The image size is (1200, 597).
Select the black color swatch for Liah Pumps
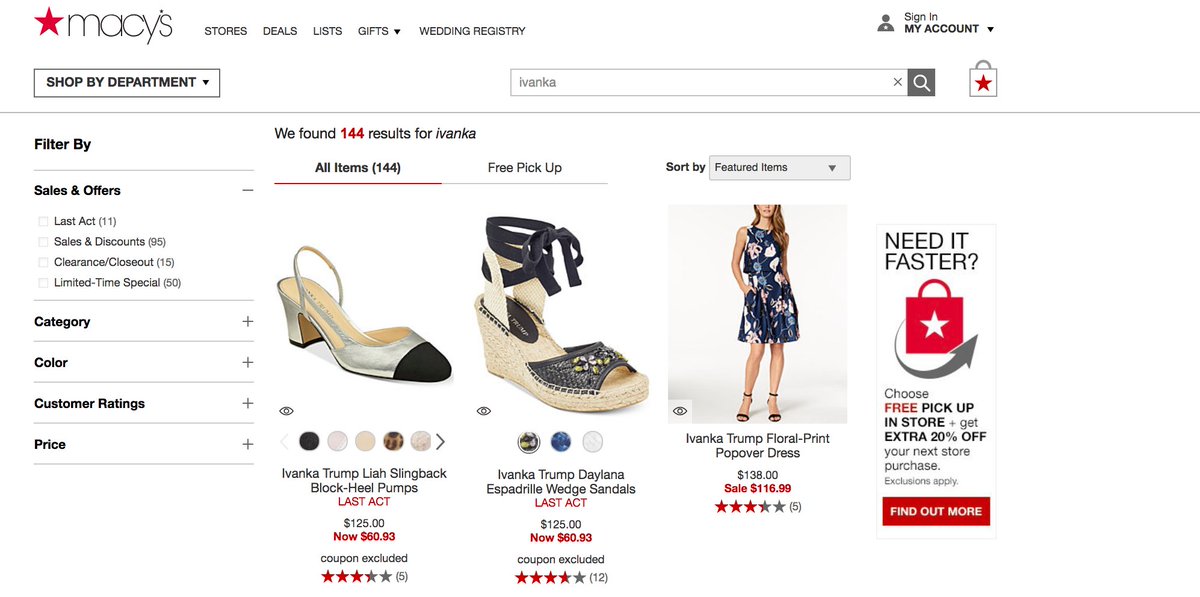click(x=309, y=441)
